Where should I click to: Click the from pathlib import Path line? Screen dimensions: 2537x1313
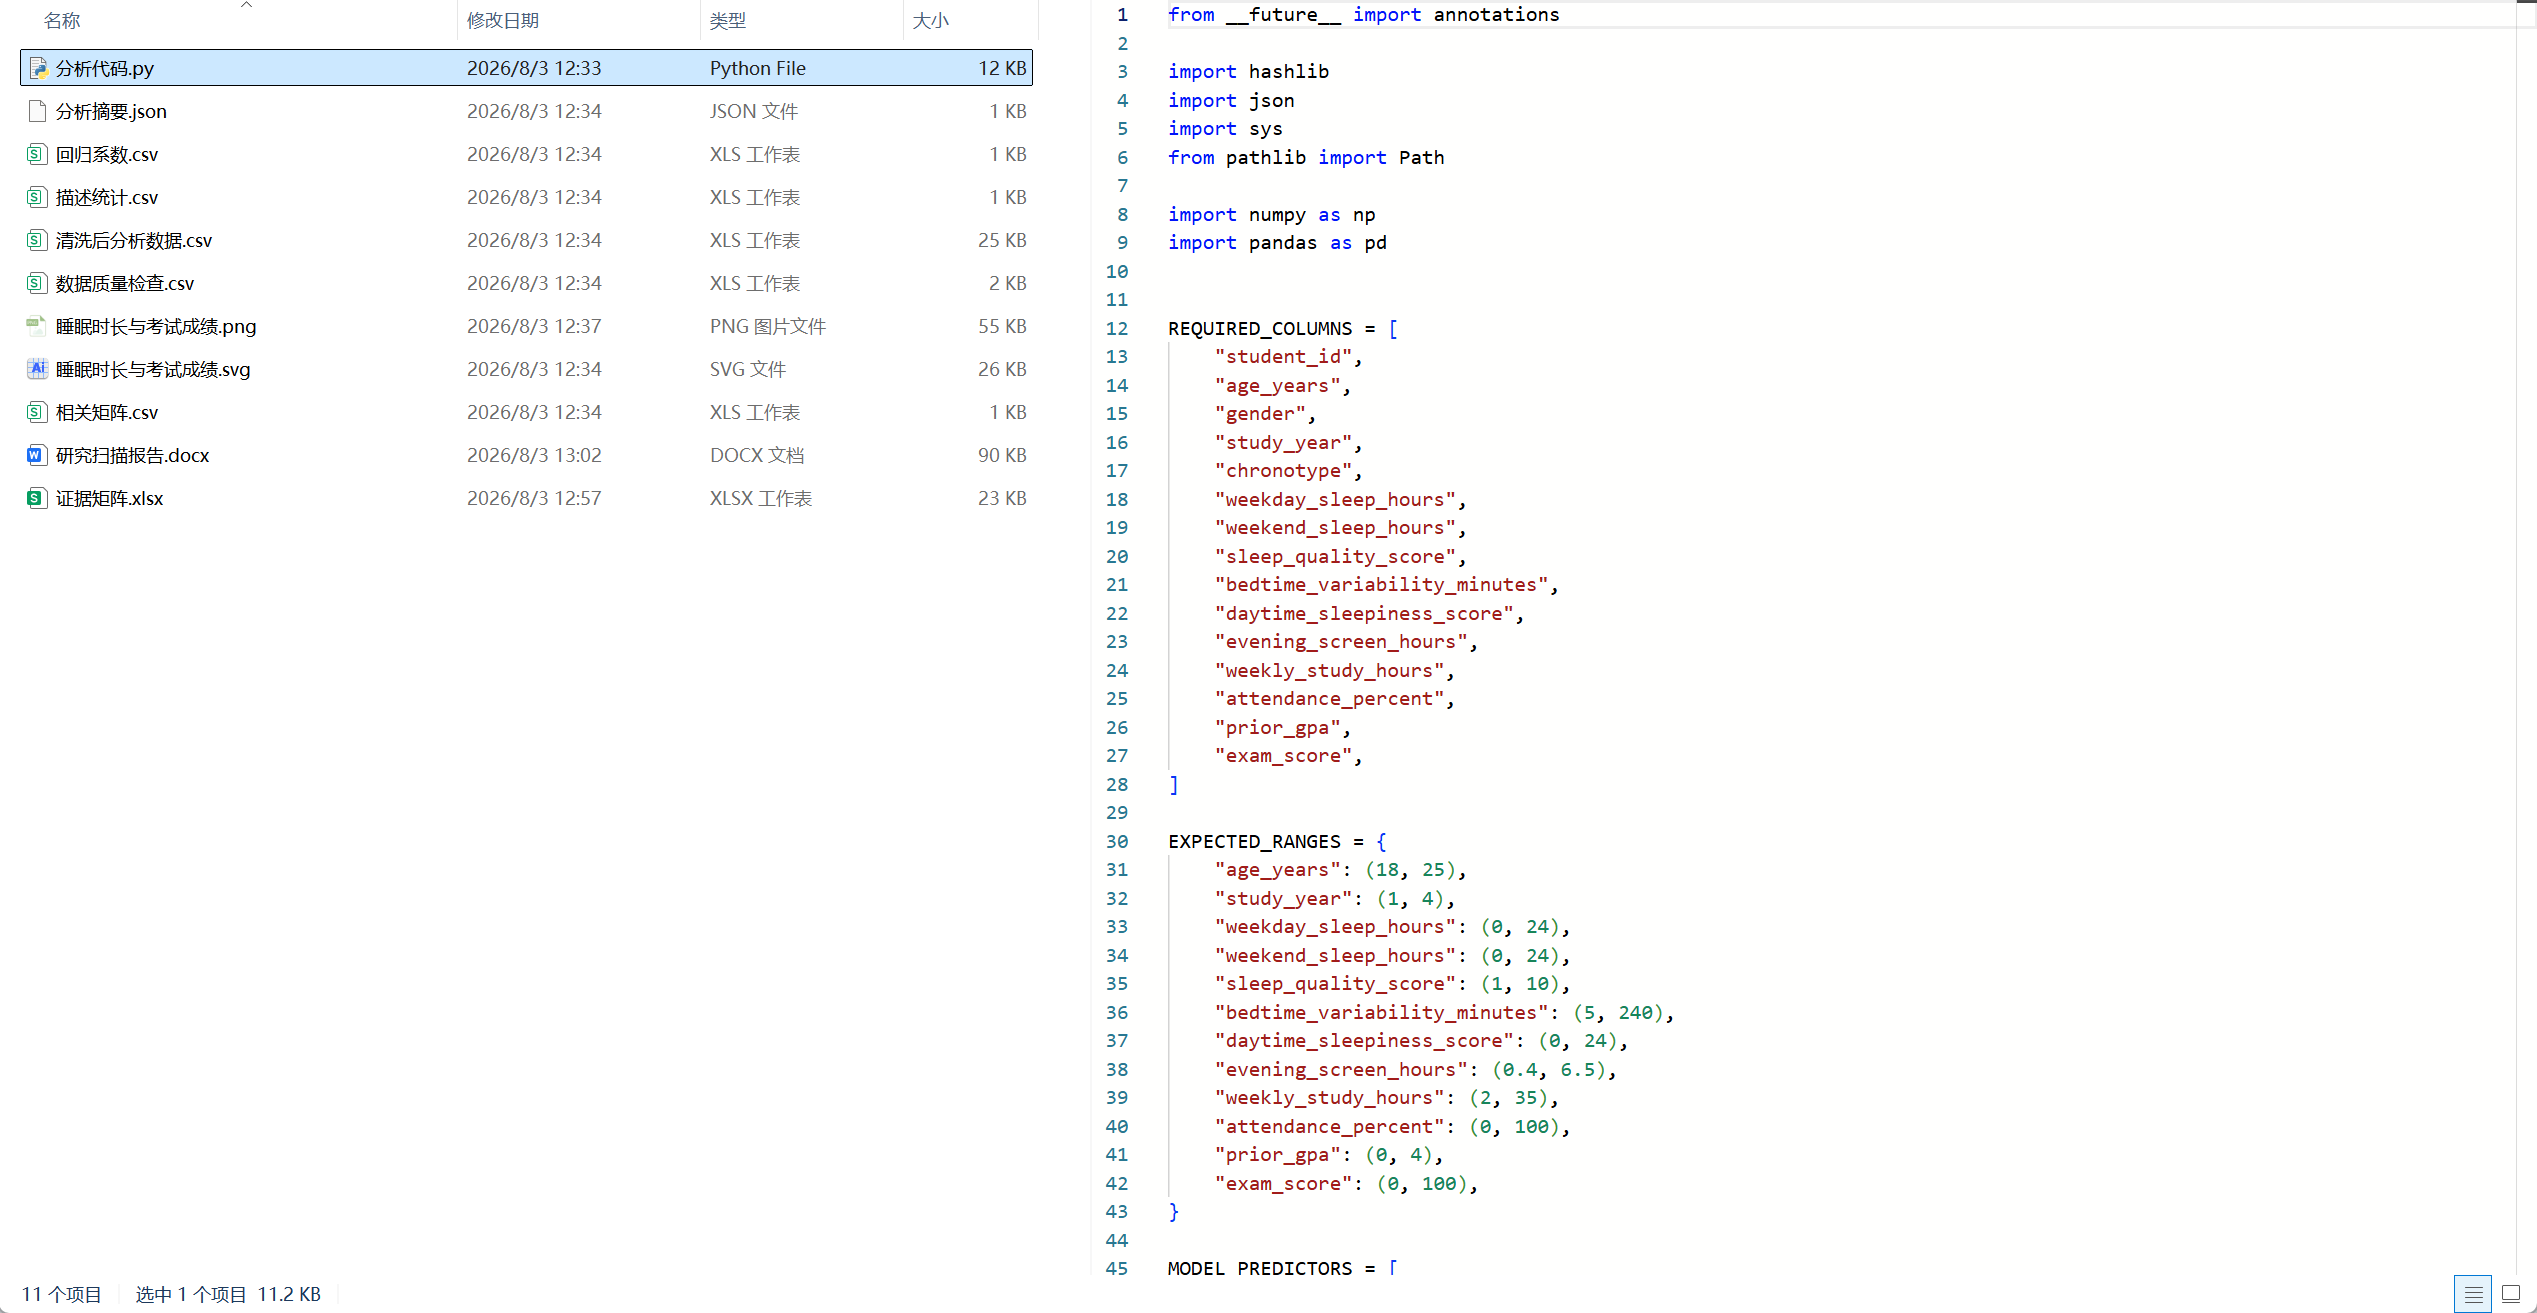click(x=1306, y=157)
